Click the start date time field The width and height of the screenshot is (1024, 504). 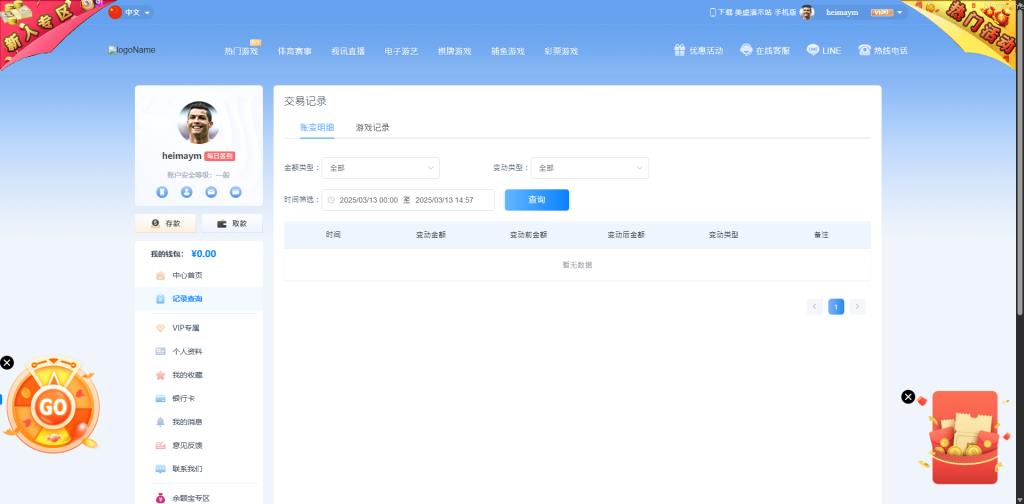click(367, 200)
